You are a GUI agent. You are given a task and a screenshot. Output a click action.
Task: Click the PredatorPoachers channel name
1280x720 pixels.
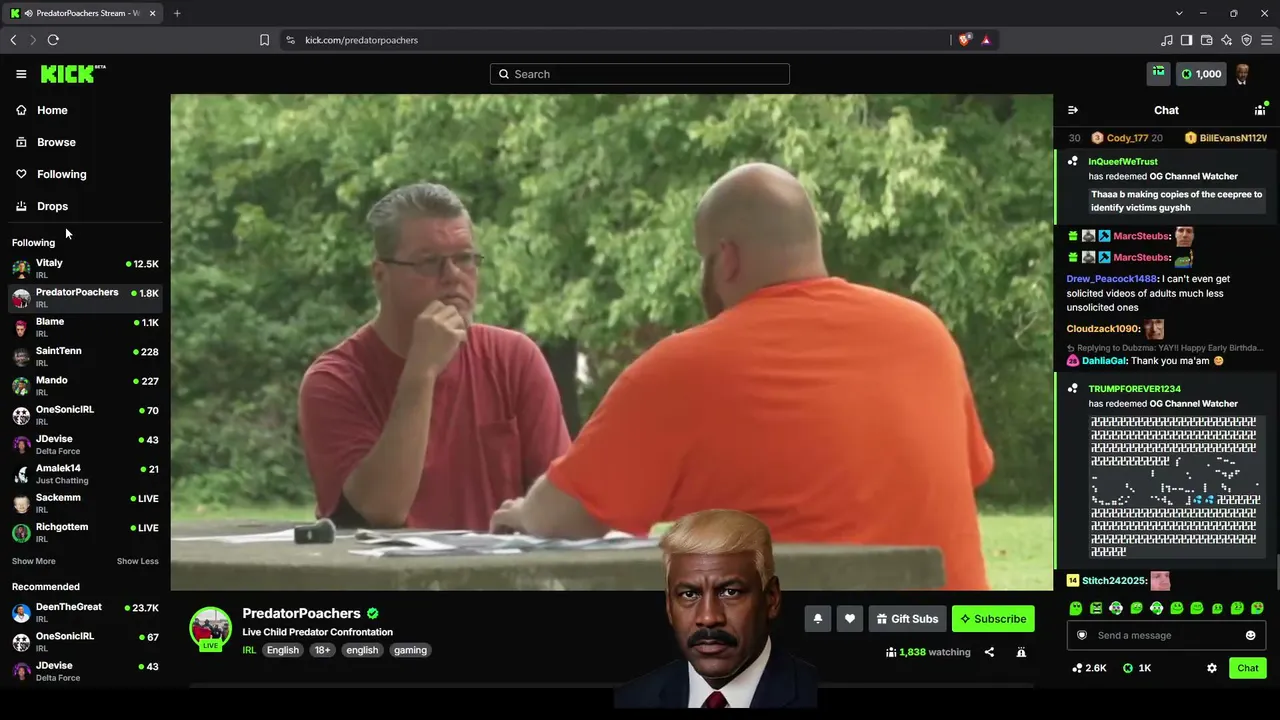coord(301,613)
